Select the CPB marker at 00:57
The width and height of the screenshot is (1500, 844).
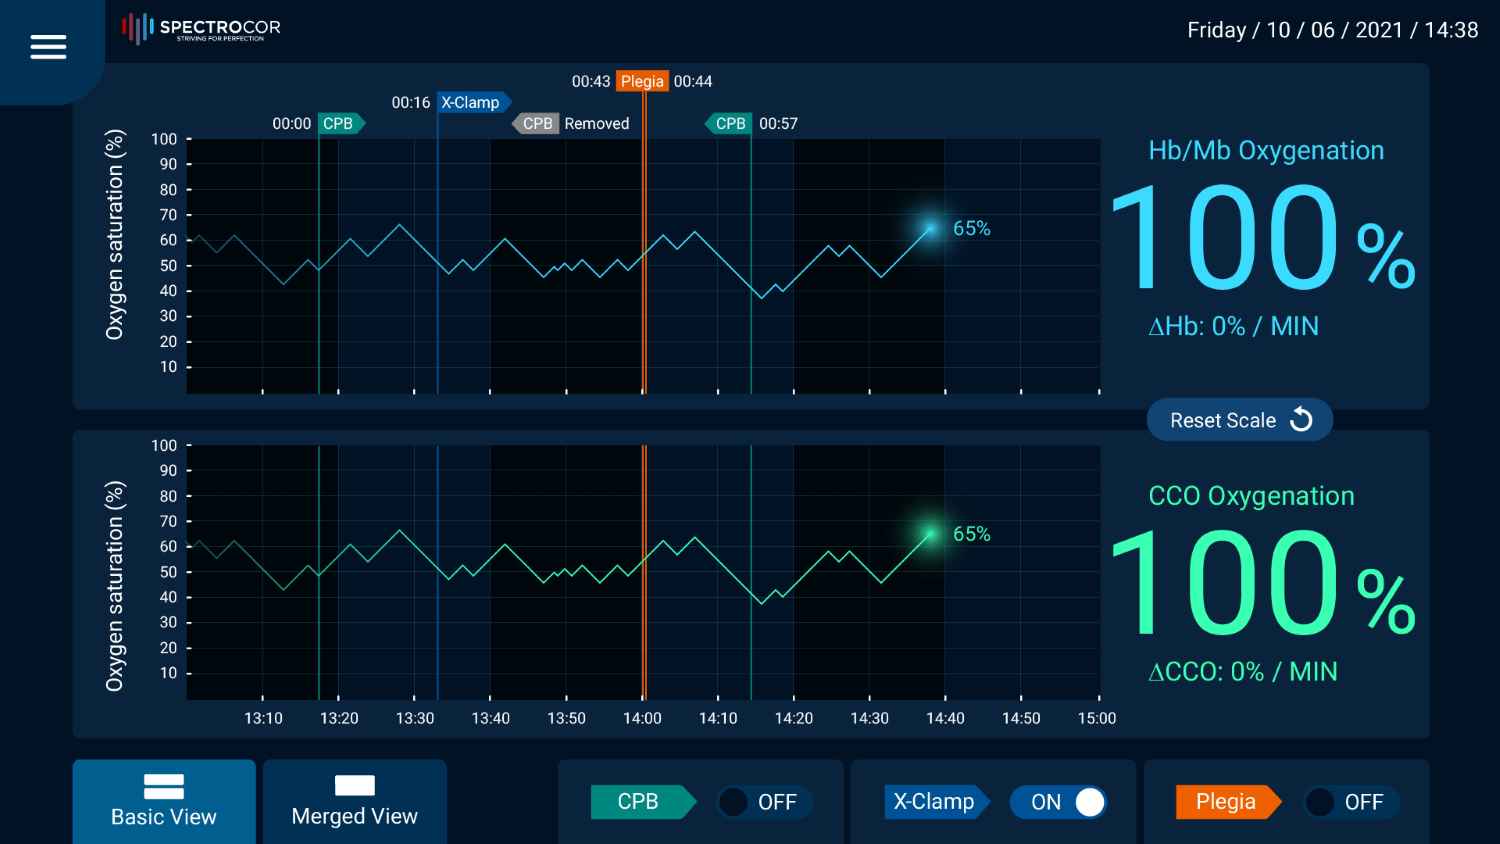[729, 124]
